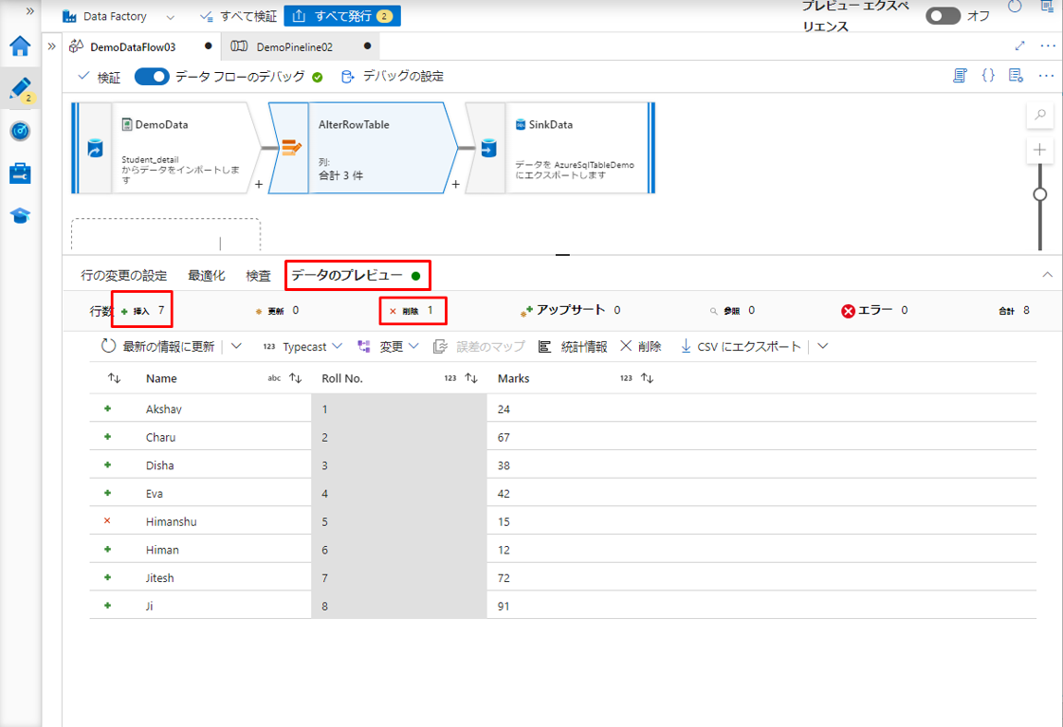Open the Home icon in sidebar
The image size is (1063, 727).
[x=20, y=46]
